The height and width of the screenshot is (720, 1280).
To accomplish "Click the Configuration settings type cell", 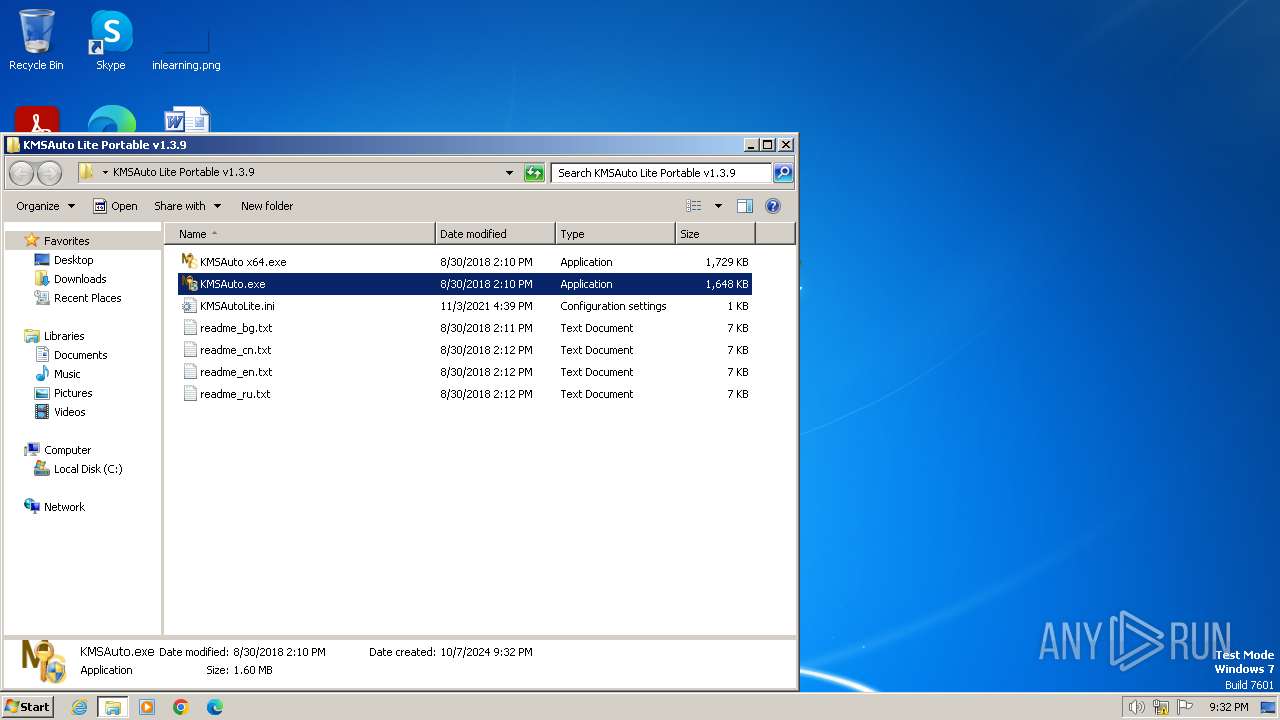I will pos(613,306).
